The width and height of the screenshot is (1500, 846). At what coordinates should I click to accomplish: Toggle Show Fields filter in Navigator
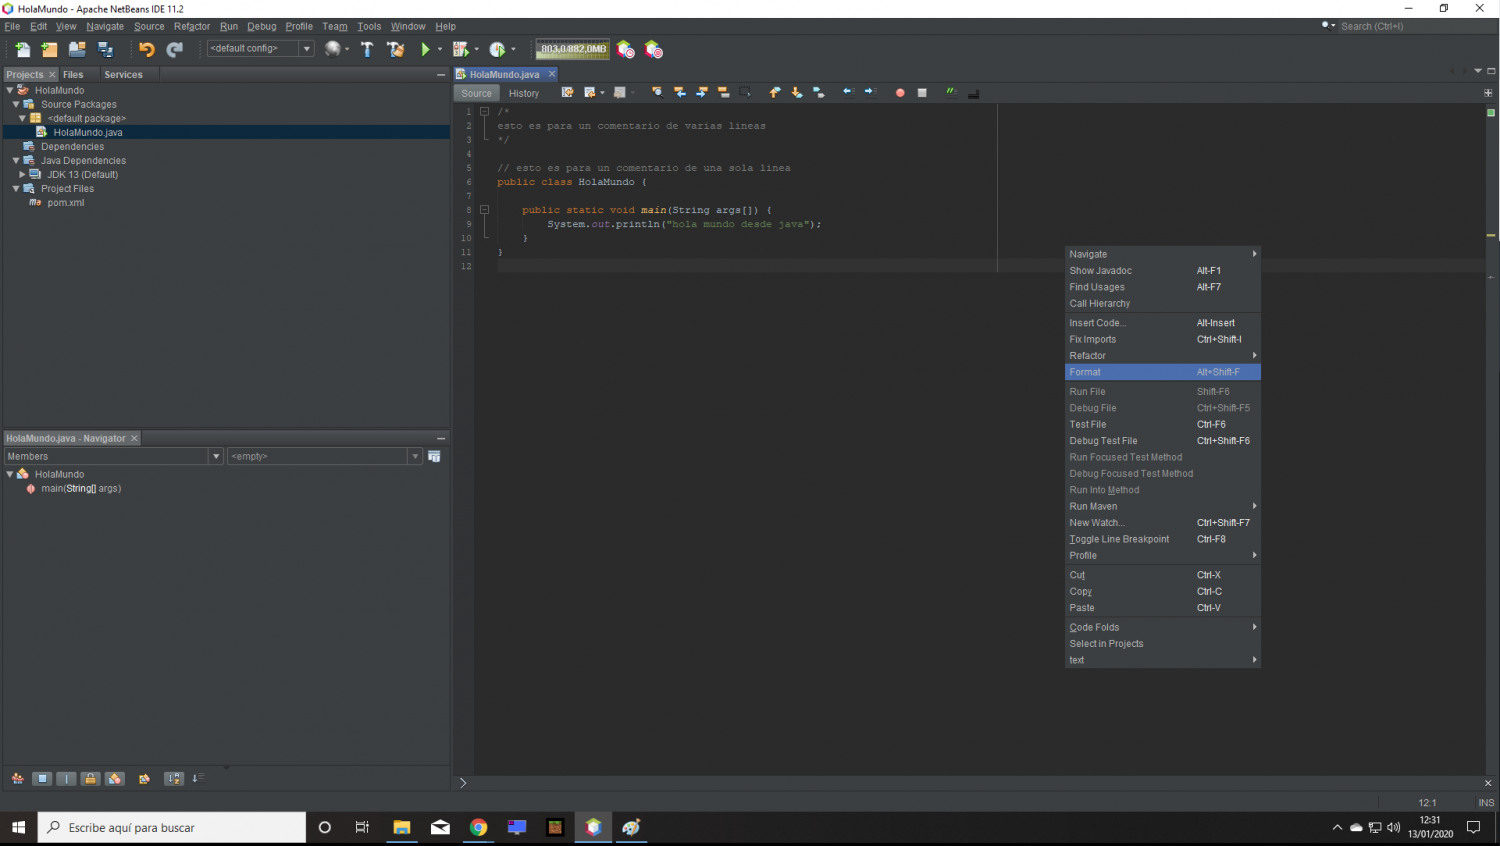[42, 779]
